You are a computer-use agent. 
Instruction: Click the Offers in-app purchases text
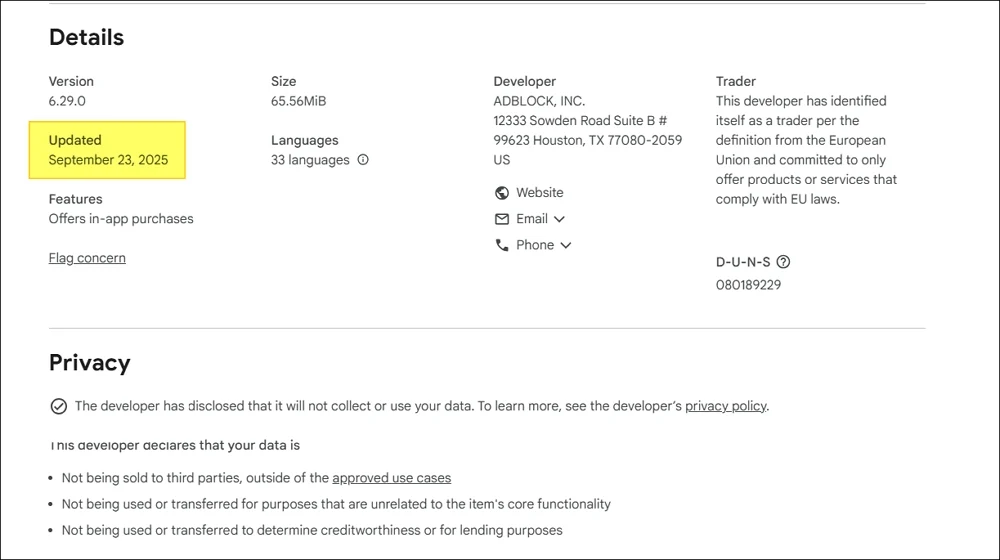click(x=121, y=219)
